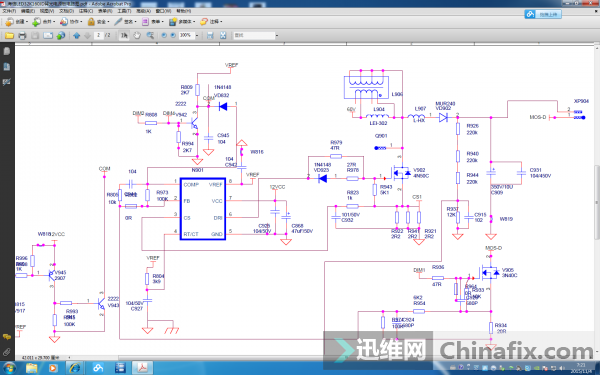600x375 pixels.
Task: Go to the previous page with up arrow
Action: [x=77, y=35]
